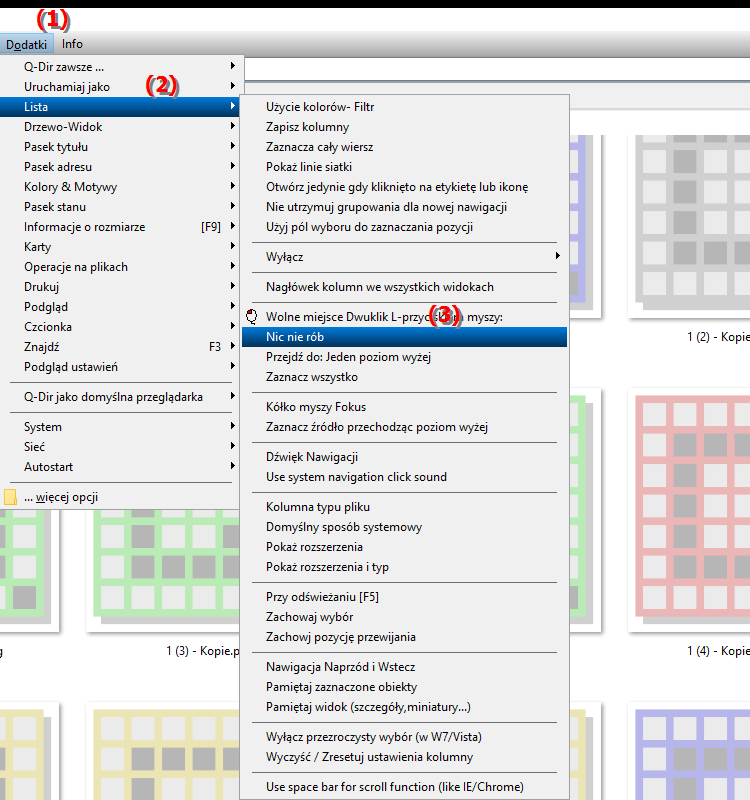
Task: Toggle Zaznacz źródło przechodząc poziom wyżej
Action: [x=404, y=427]
